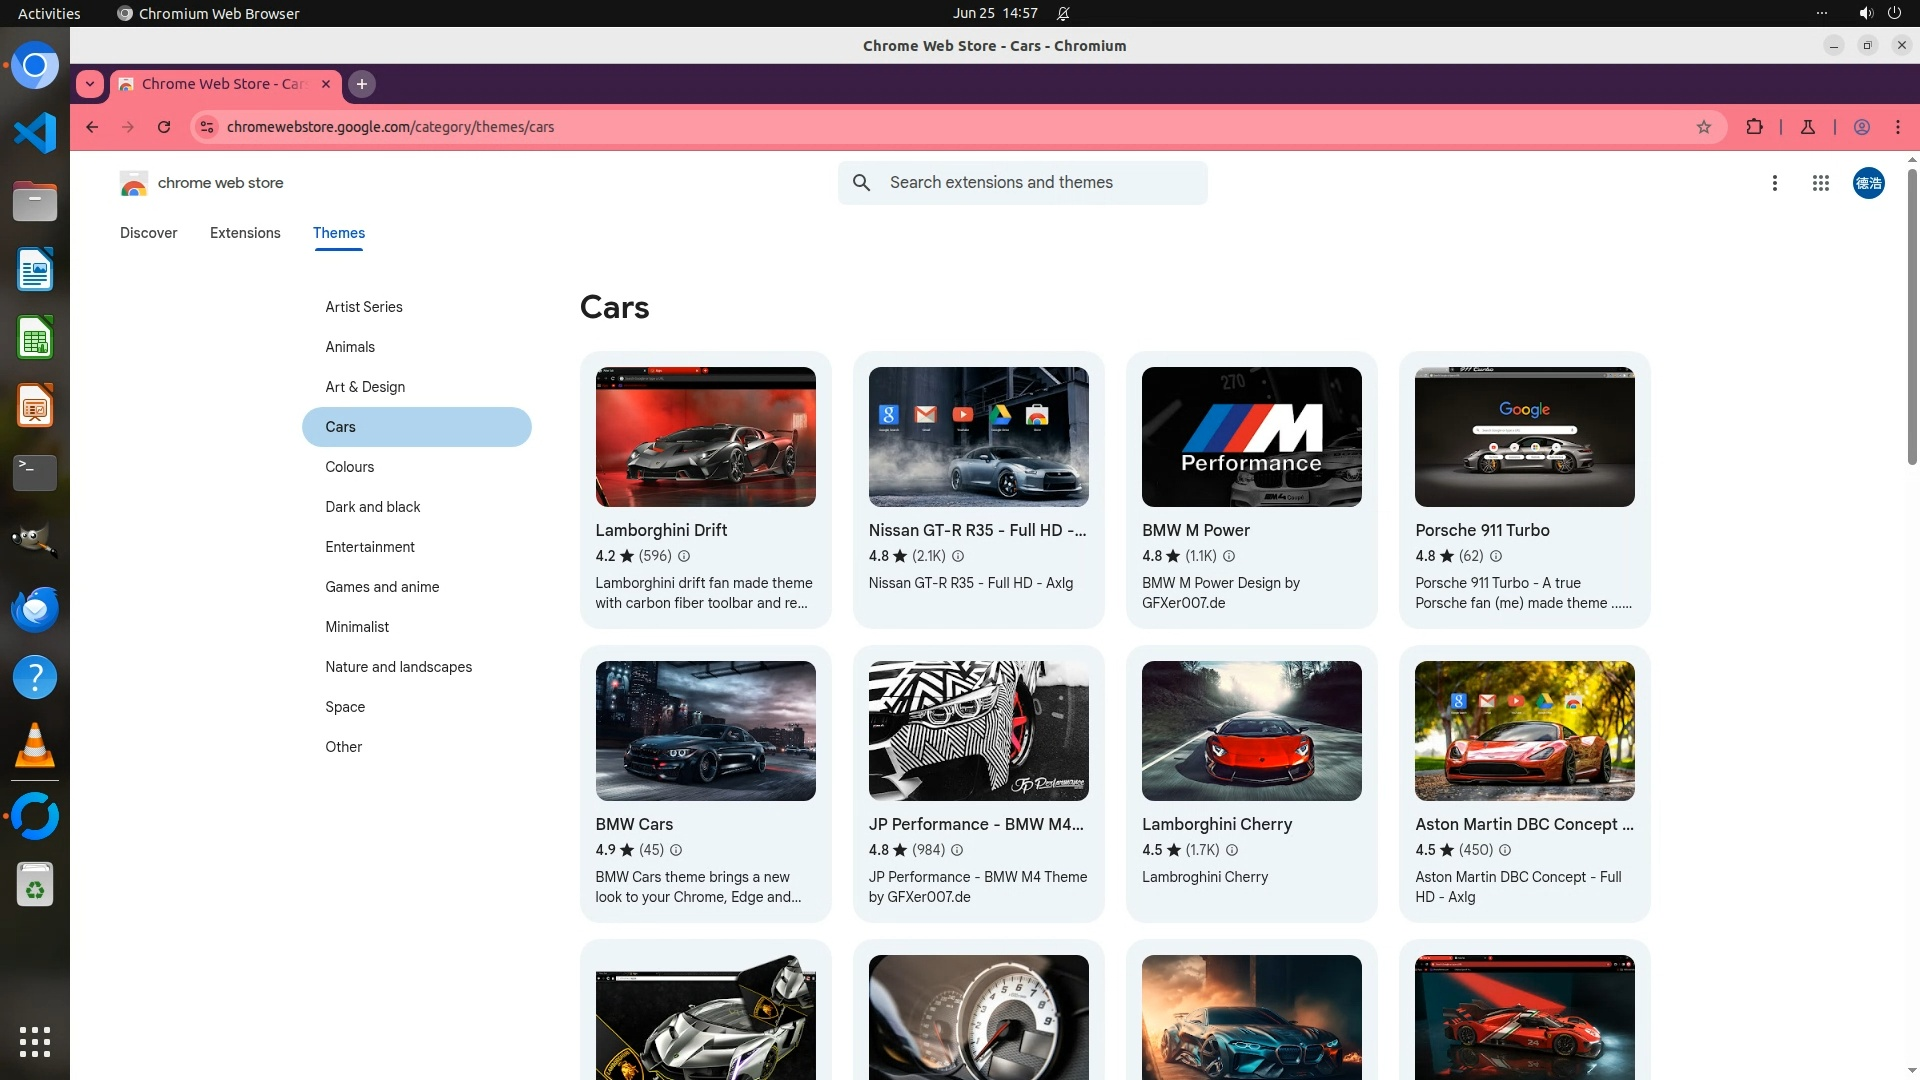The width and height of the screenshot is (1920, 1080).
Task: Click the site info icon beside URL
Action: pyautogui.click(x=207, y=127)
